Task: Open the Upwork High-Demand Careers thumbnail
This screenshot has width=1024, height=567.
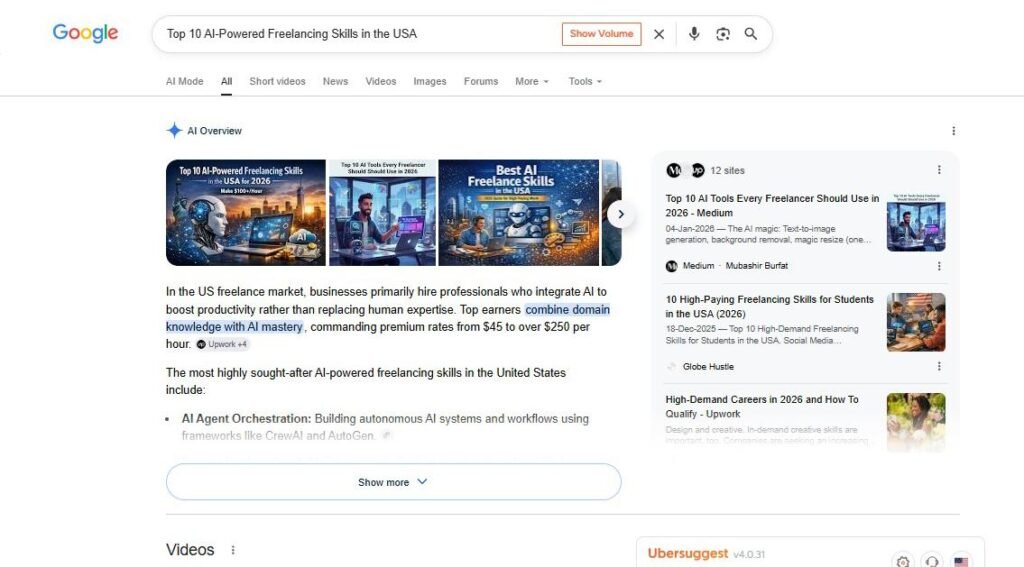Action: pyautogui.click(x=916, y=421)
